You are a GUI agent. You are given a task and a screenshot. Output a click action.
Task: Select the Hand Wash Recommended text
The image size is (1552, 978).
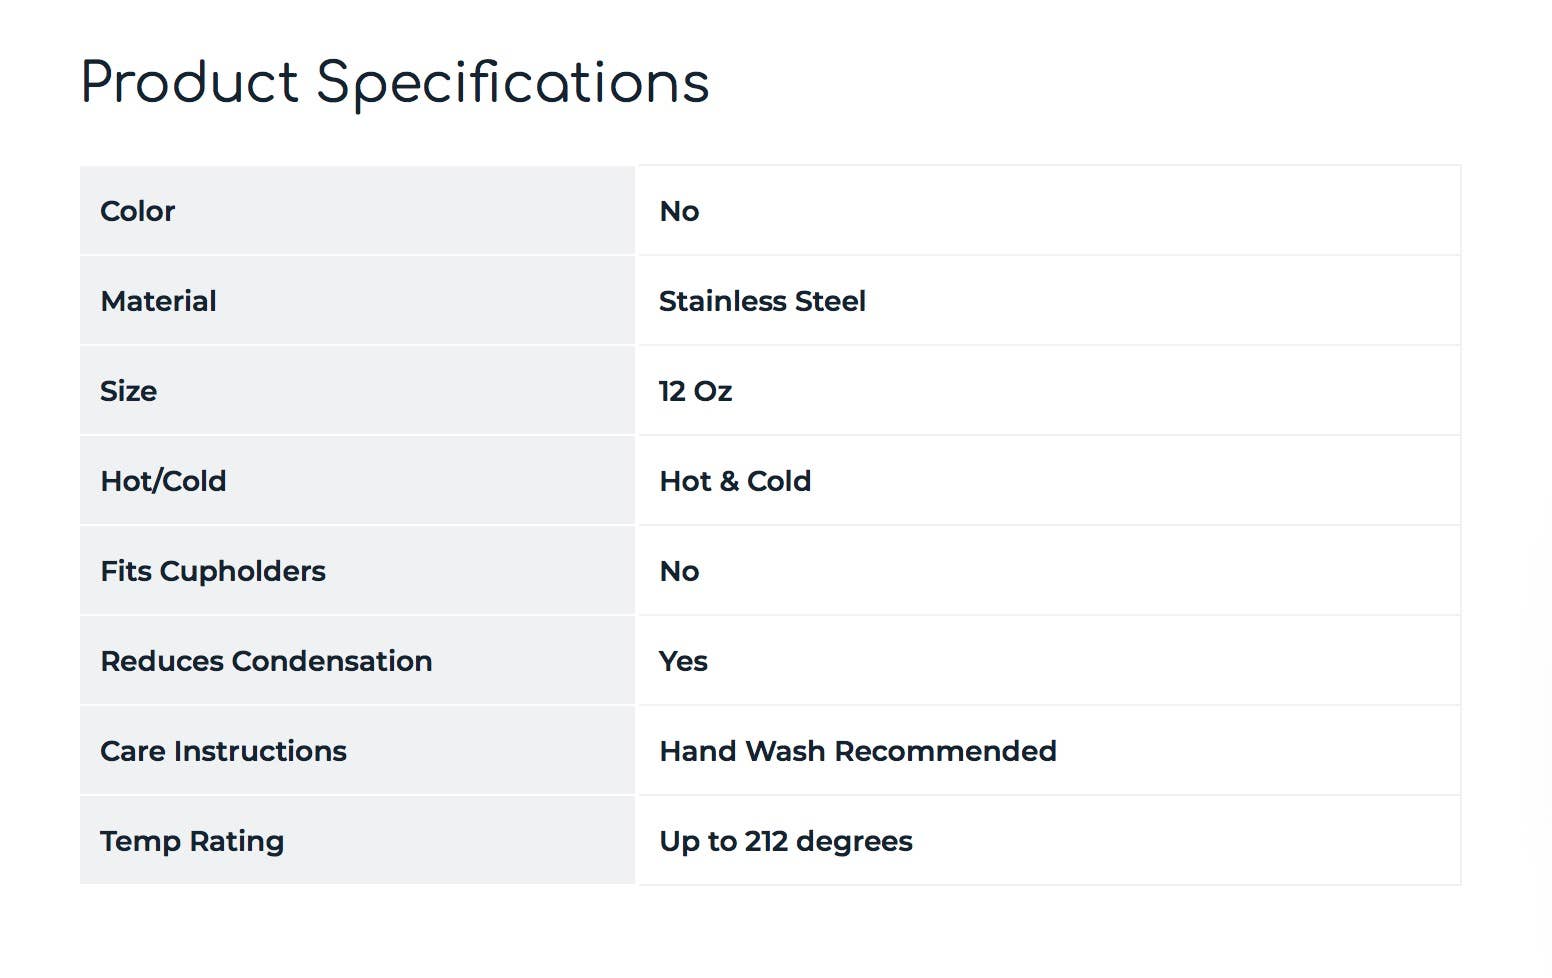857,751
